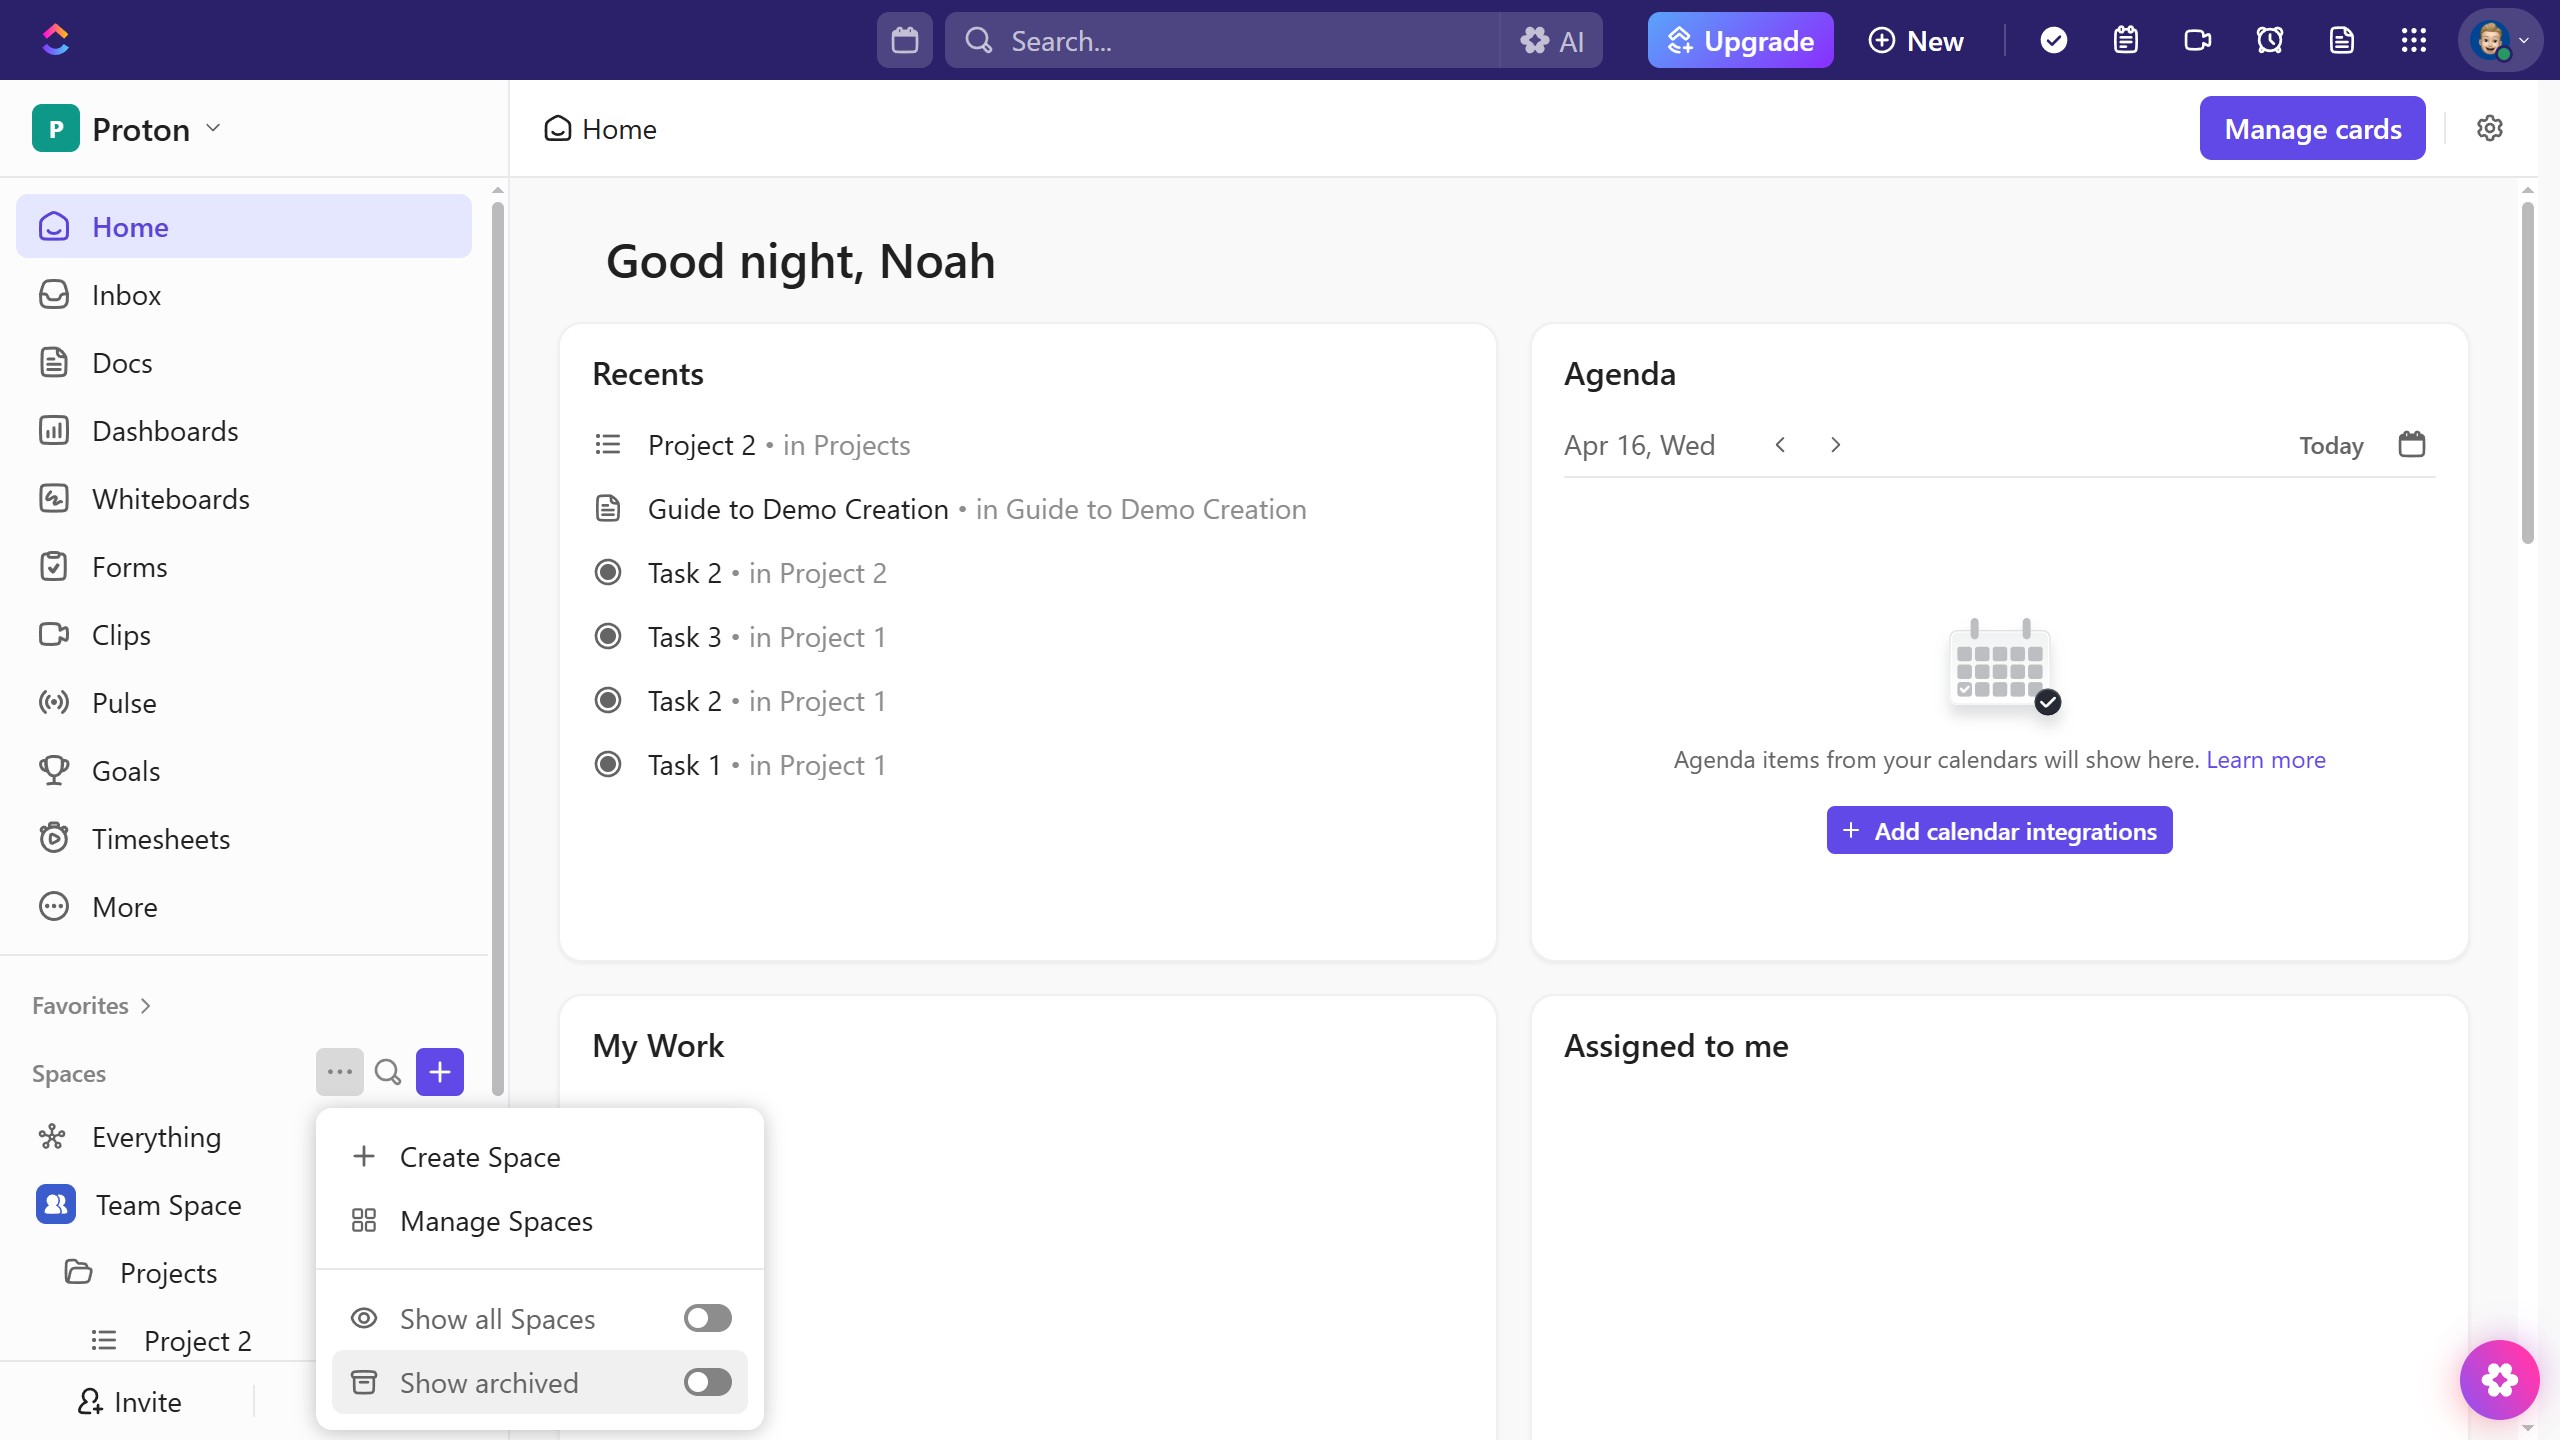2560x1440 pixels.
Task: Choose Manage Spaces menu entry
Action: tap(496, 1221)
